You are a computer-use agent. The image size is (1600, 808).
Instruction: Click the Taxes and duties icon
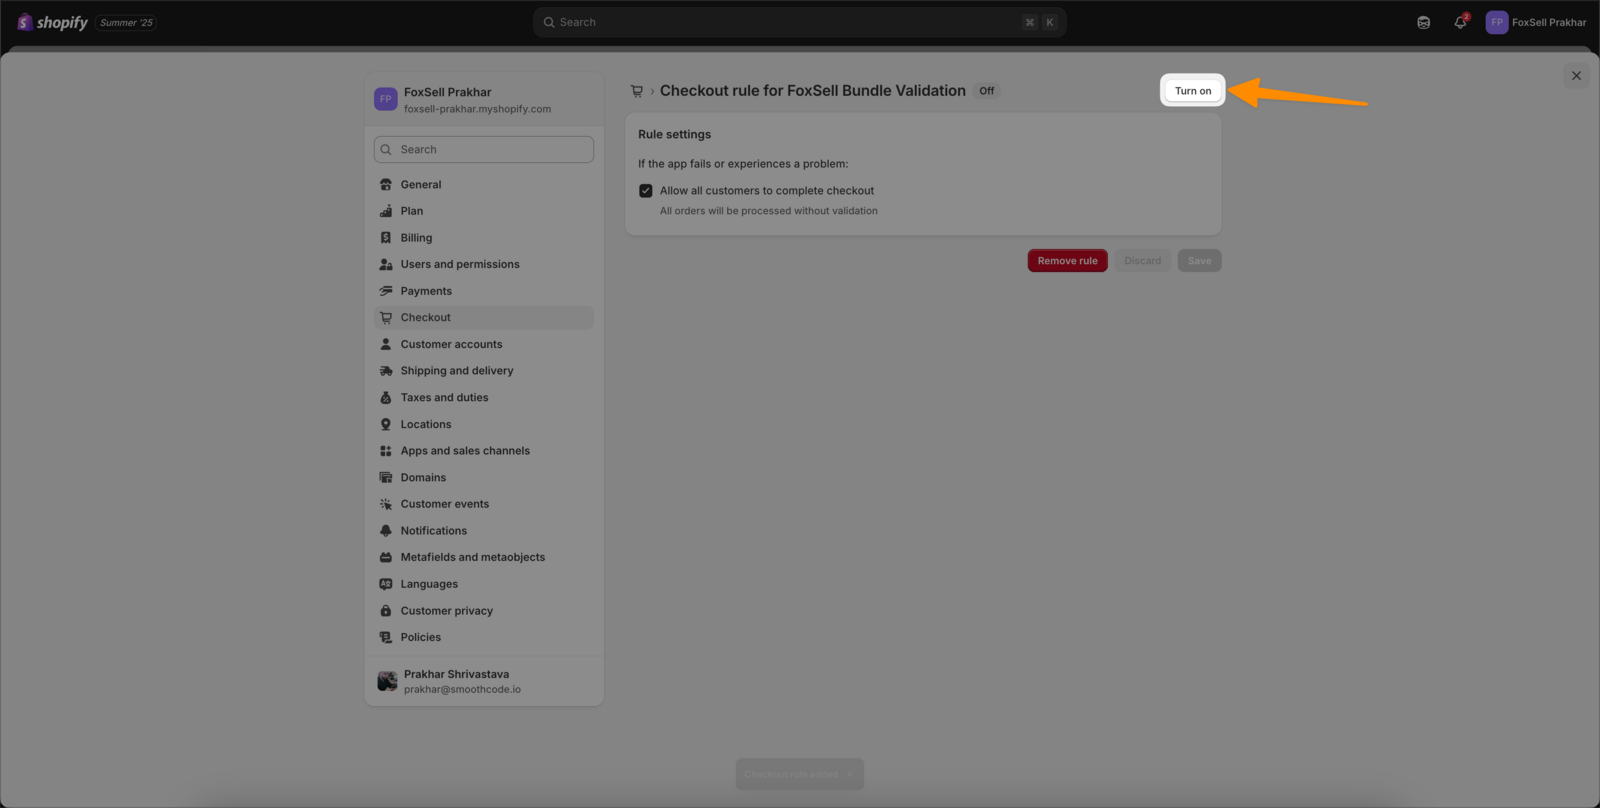tap(386, 398)
